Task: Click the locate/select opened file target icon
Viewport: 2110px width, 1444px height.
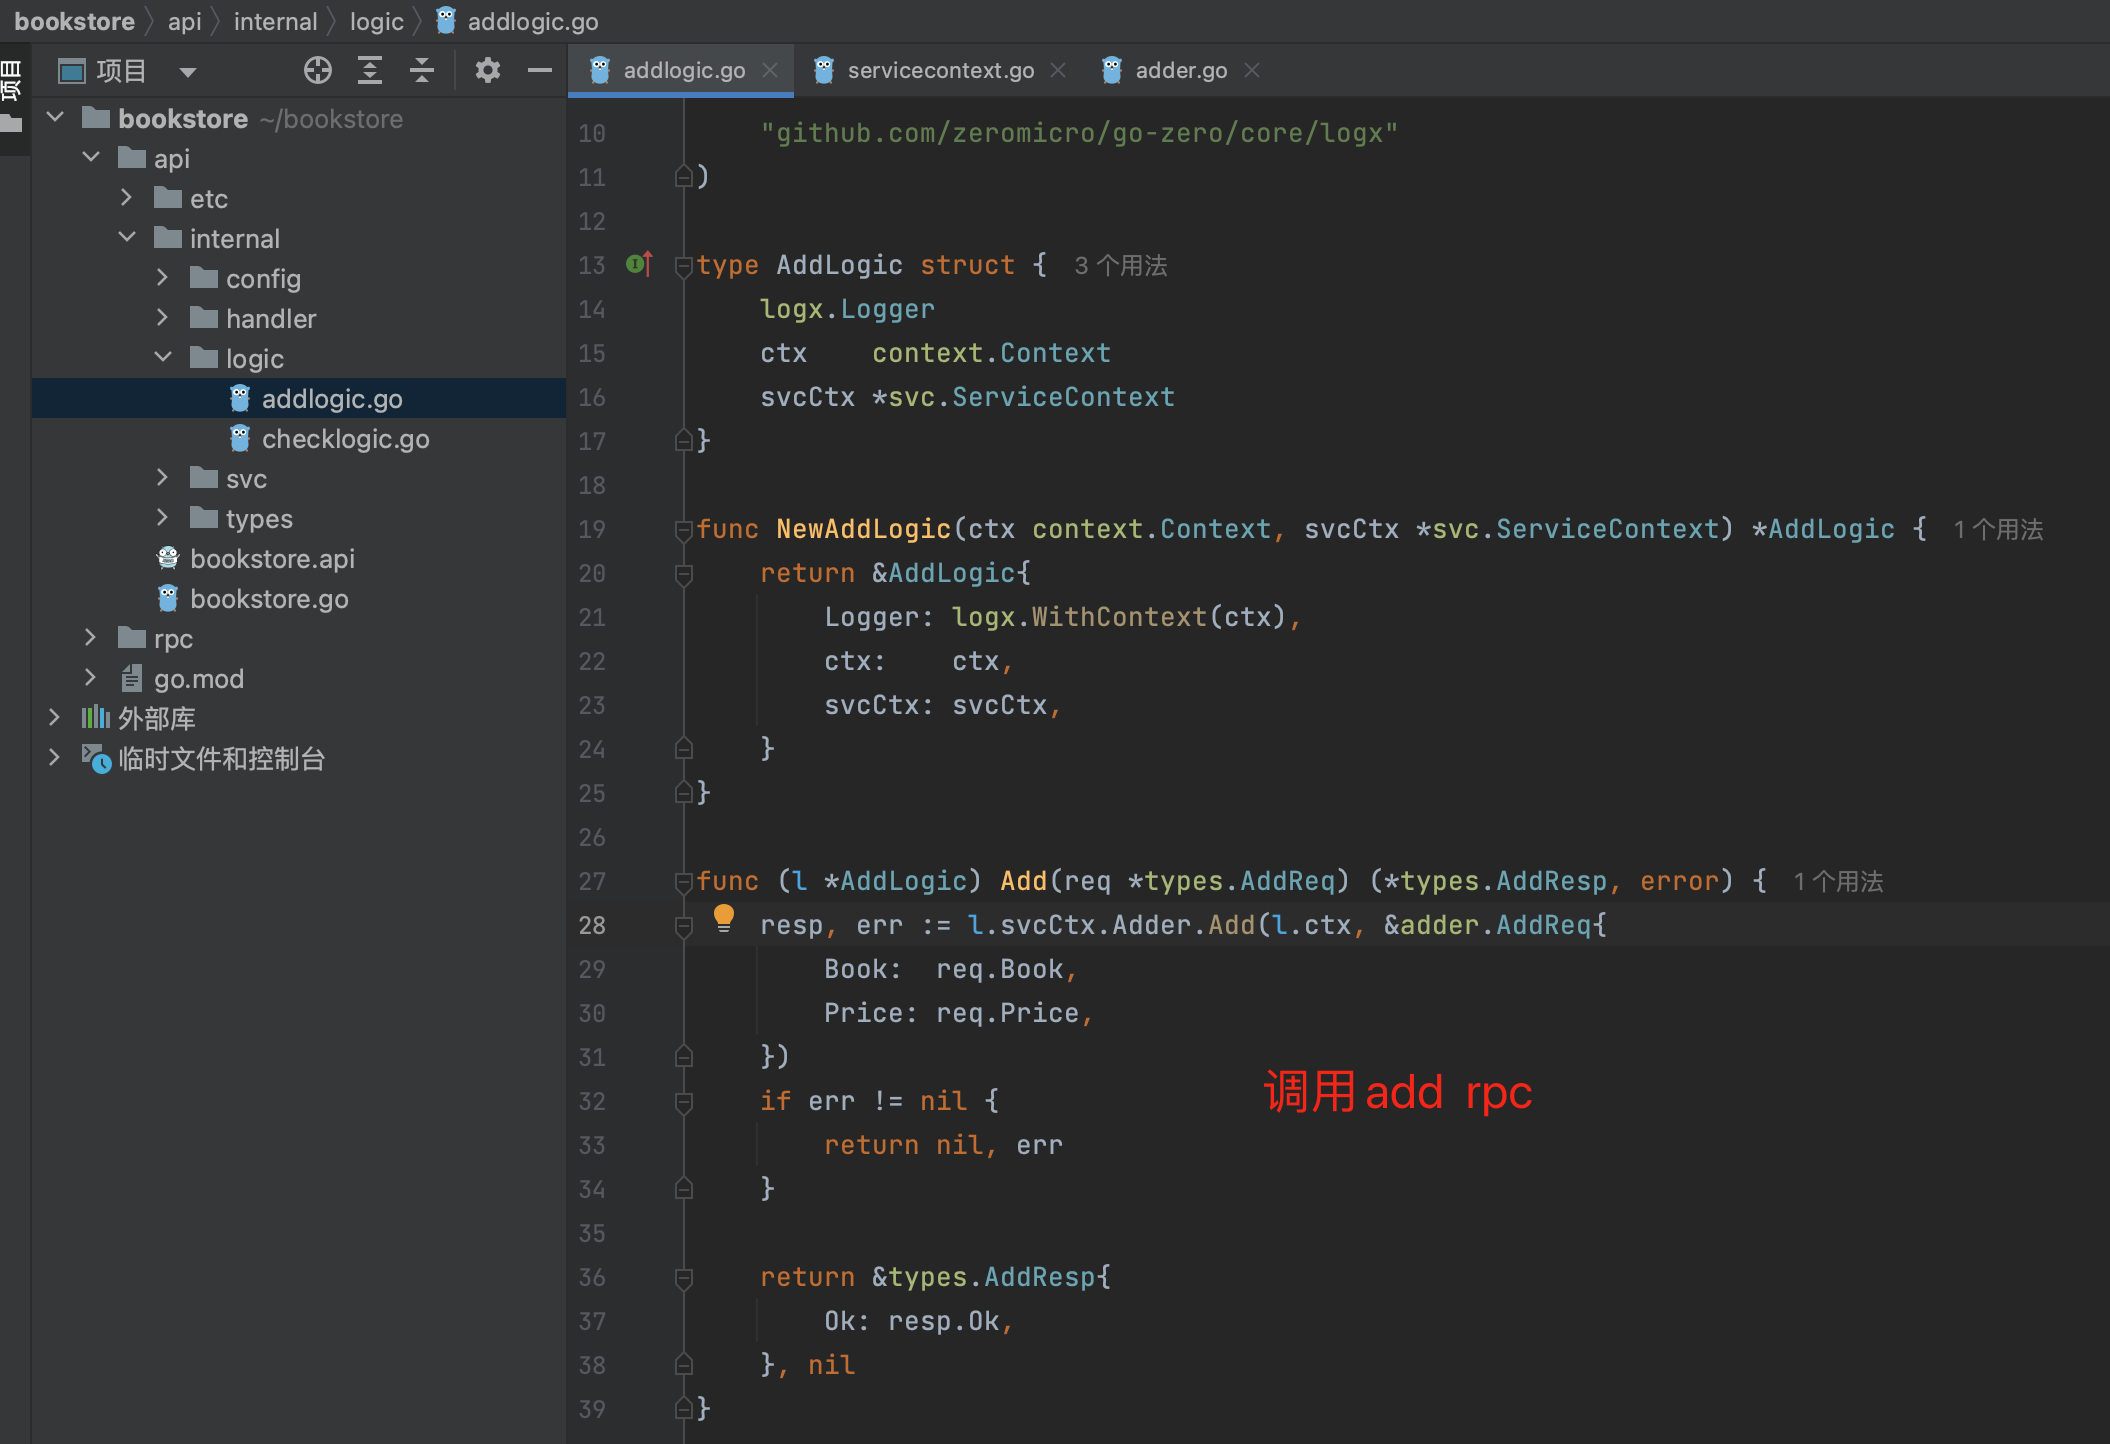Action: pyautogui.click(x=317, y=70)
